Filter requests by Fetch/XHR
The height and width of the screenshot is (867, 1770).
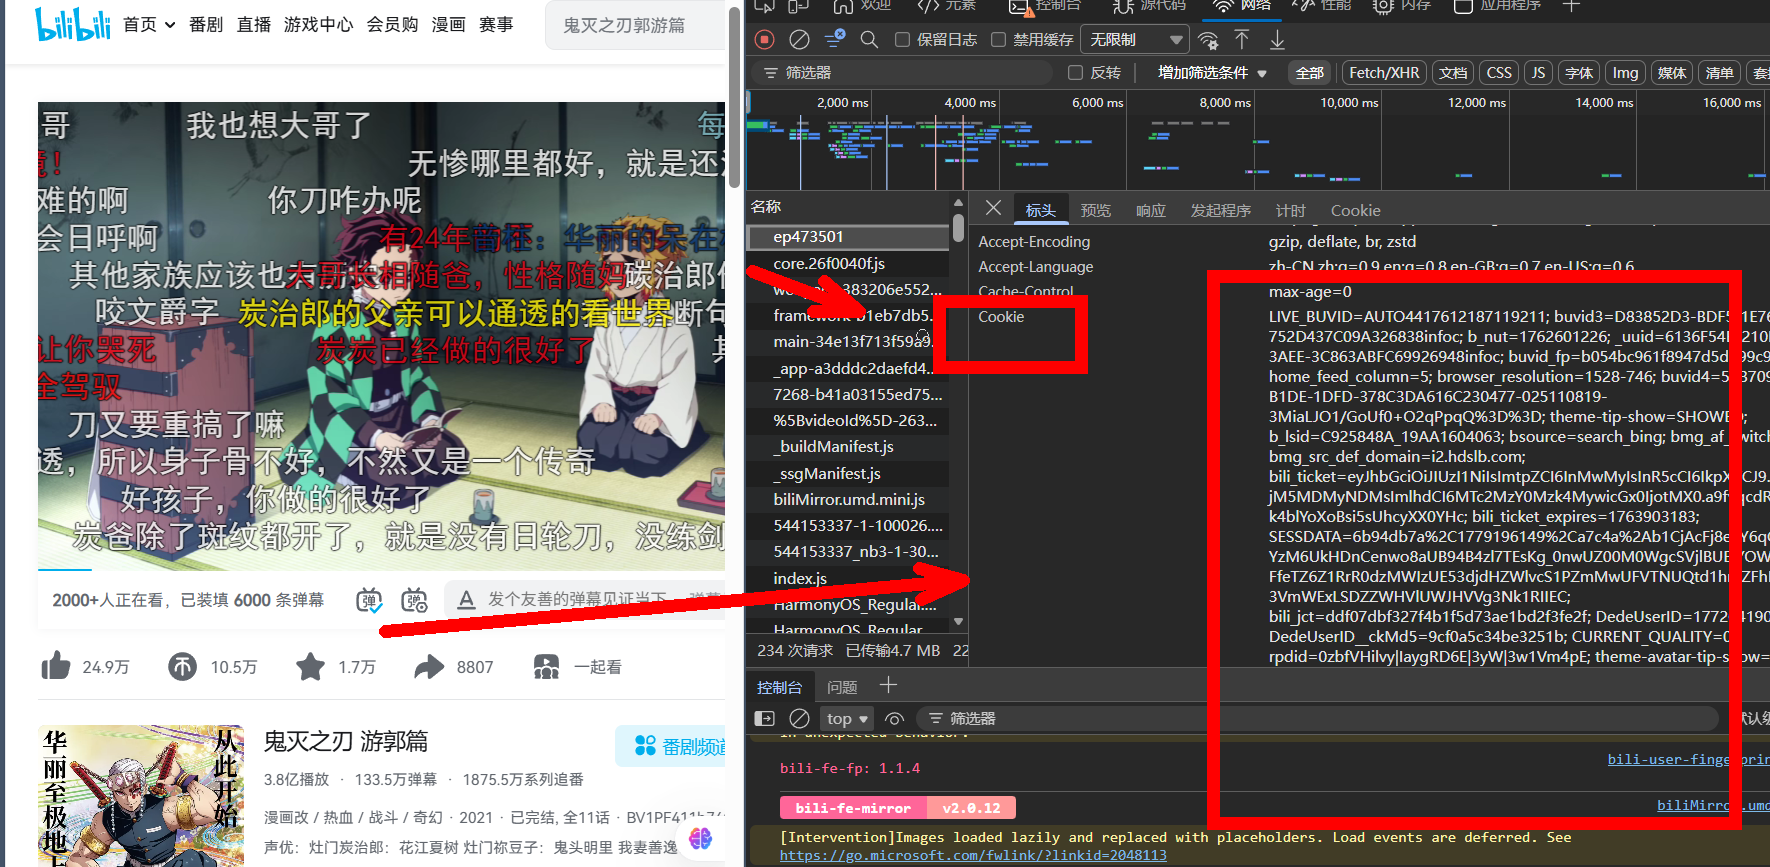(x=1384, y=73)
